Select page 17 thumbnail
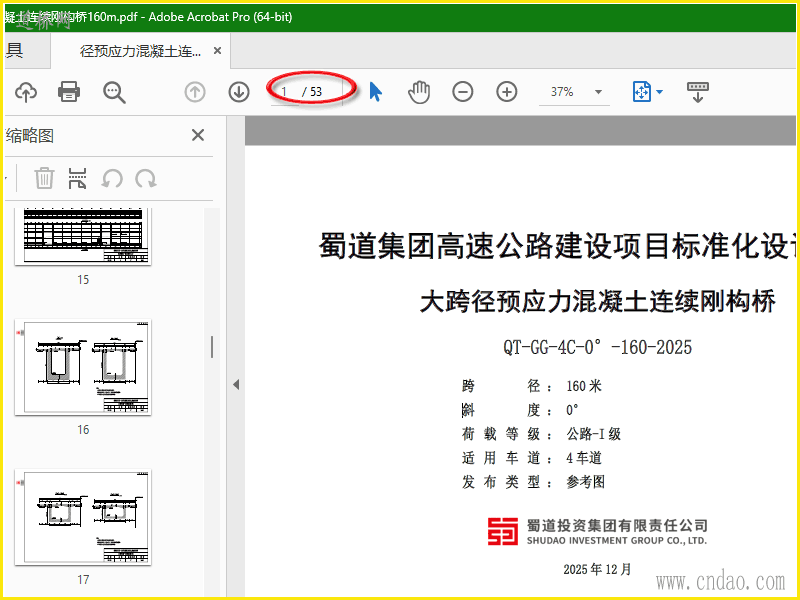The width and height of the screenshot is (800, 600). tap(83, 517)
